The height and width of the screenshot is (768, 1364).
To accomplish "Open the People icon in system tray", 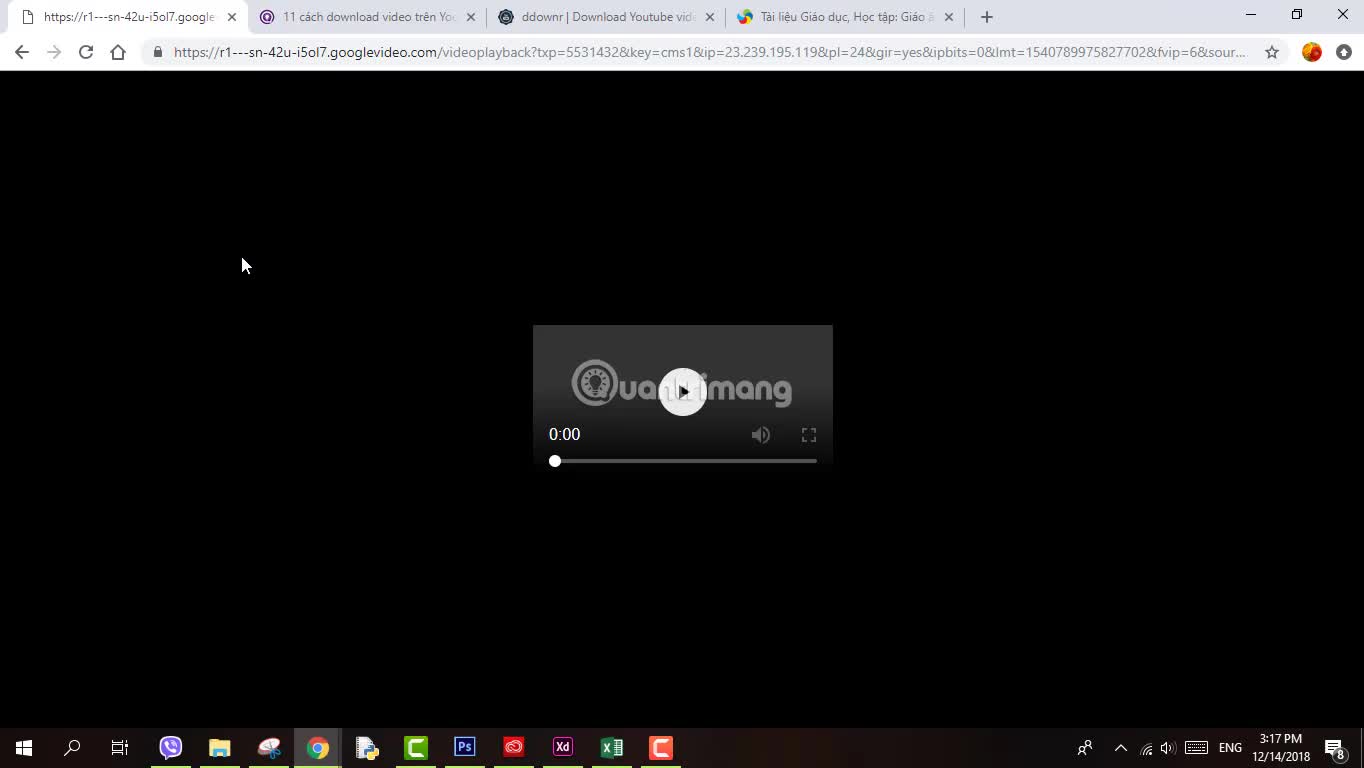I will tap(1085, 747).
